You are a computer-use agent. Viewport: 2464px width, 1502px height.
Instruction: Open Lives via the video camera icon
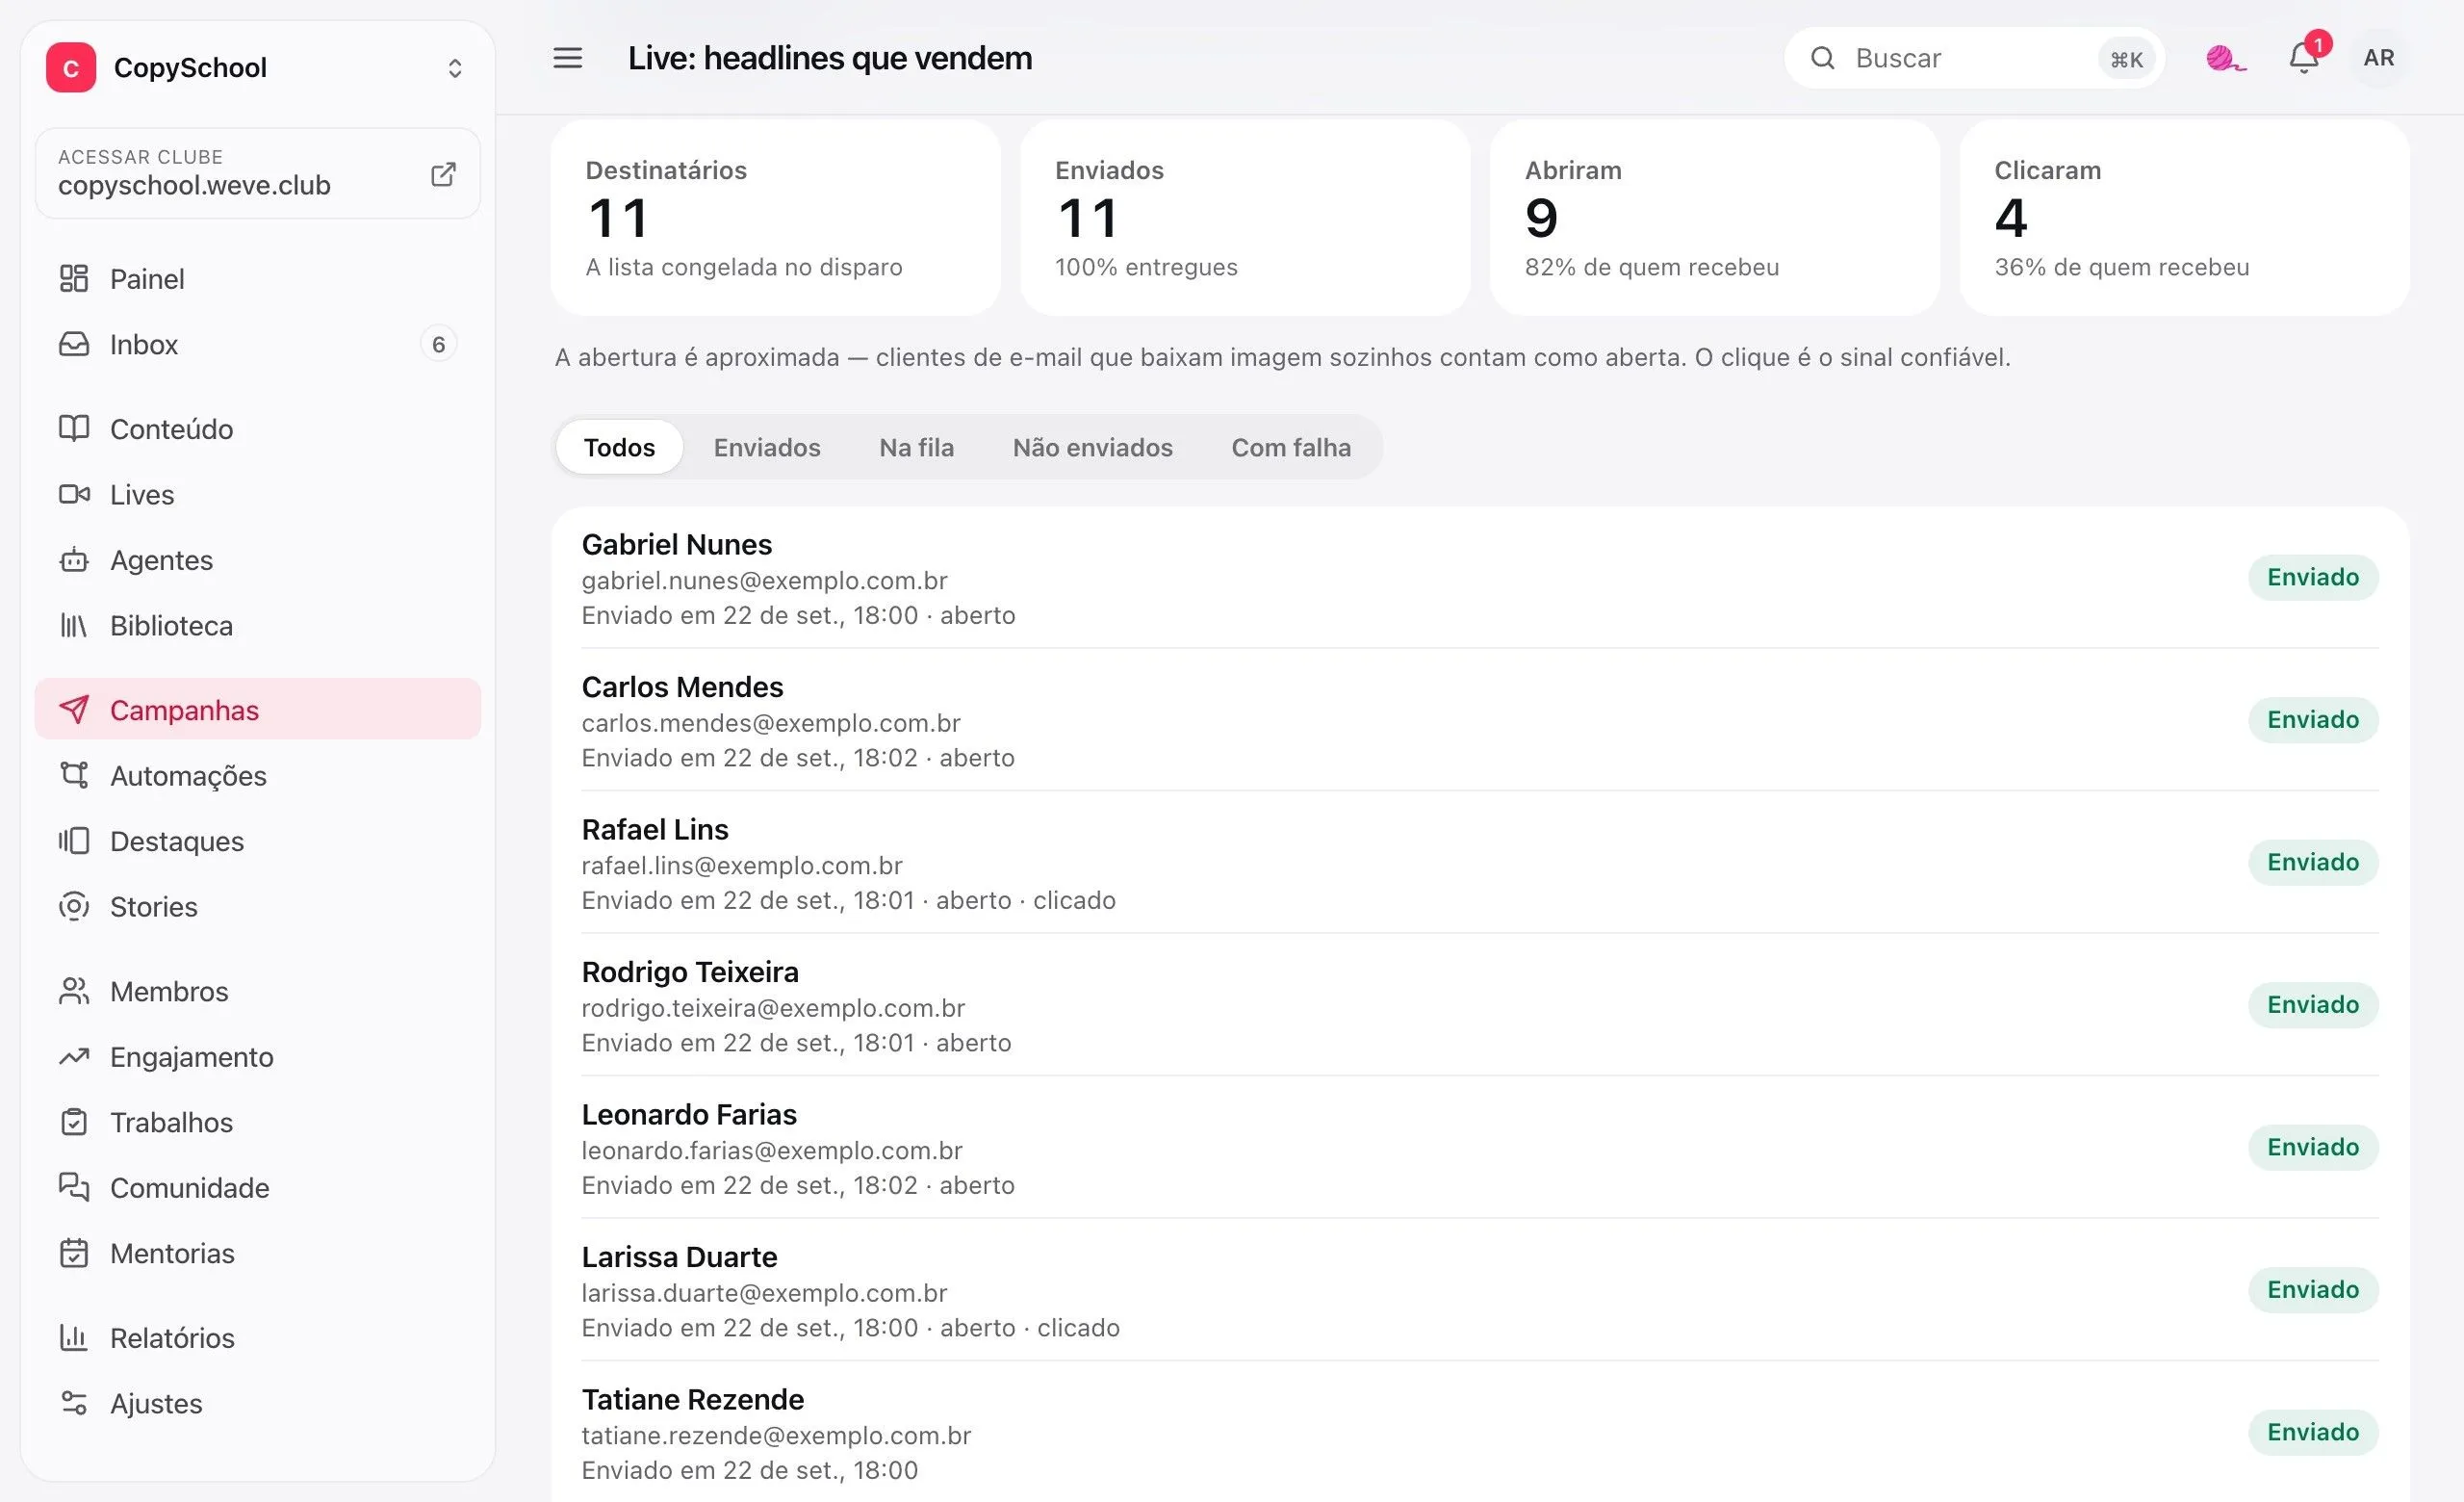click(x=74, y=494)
